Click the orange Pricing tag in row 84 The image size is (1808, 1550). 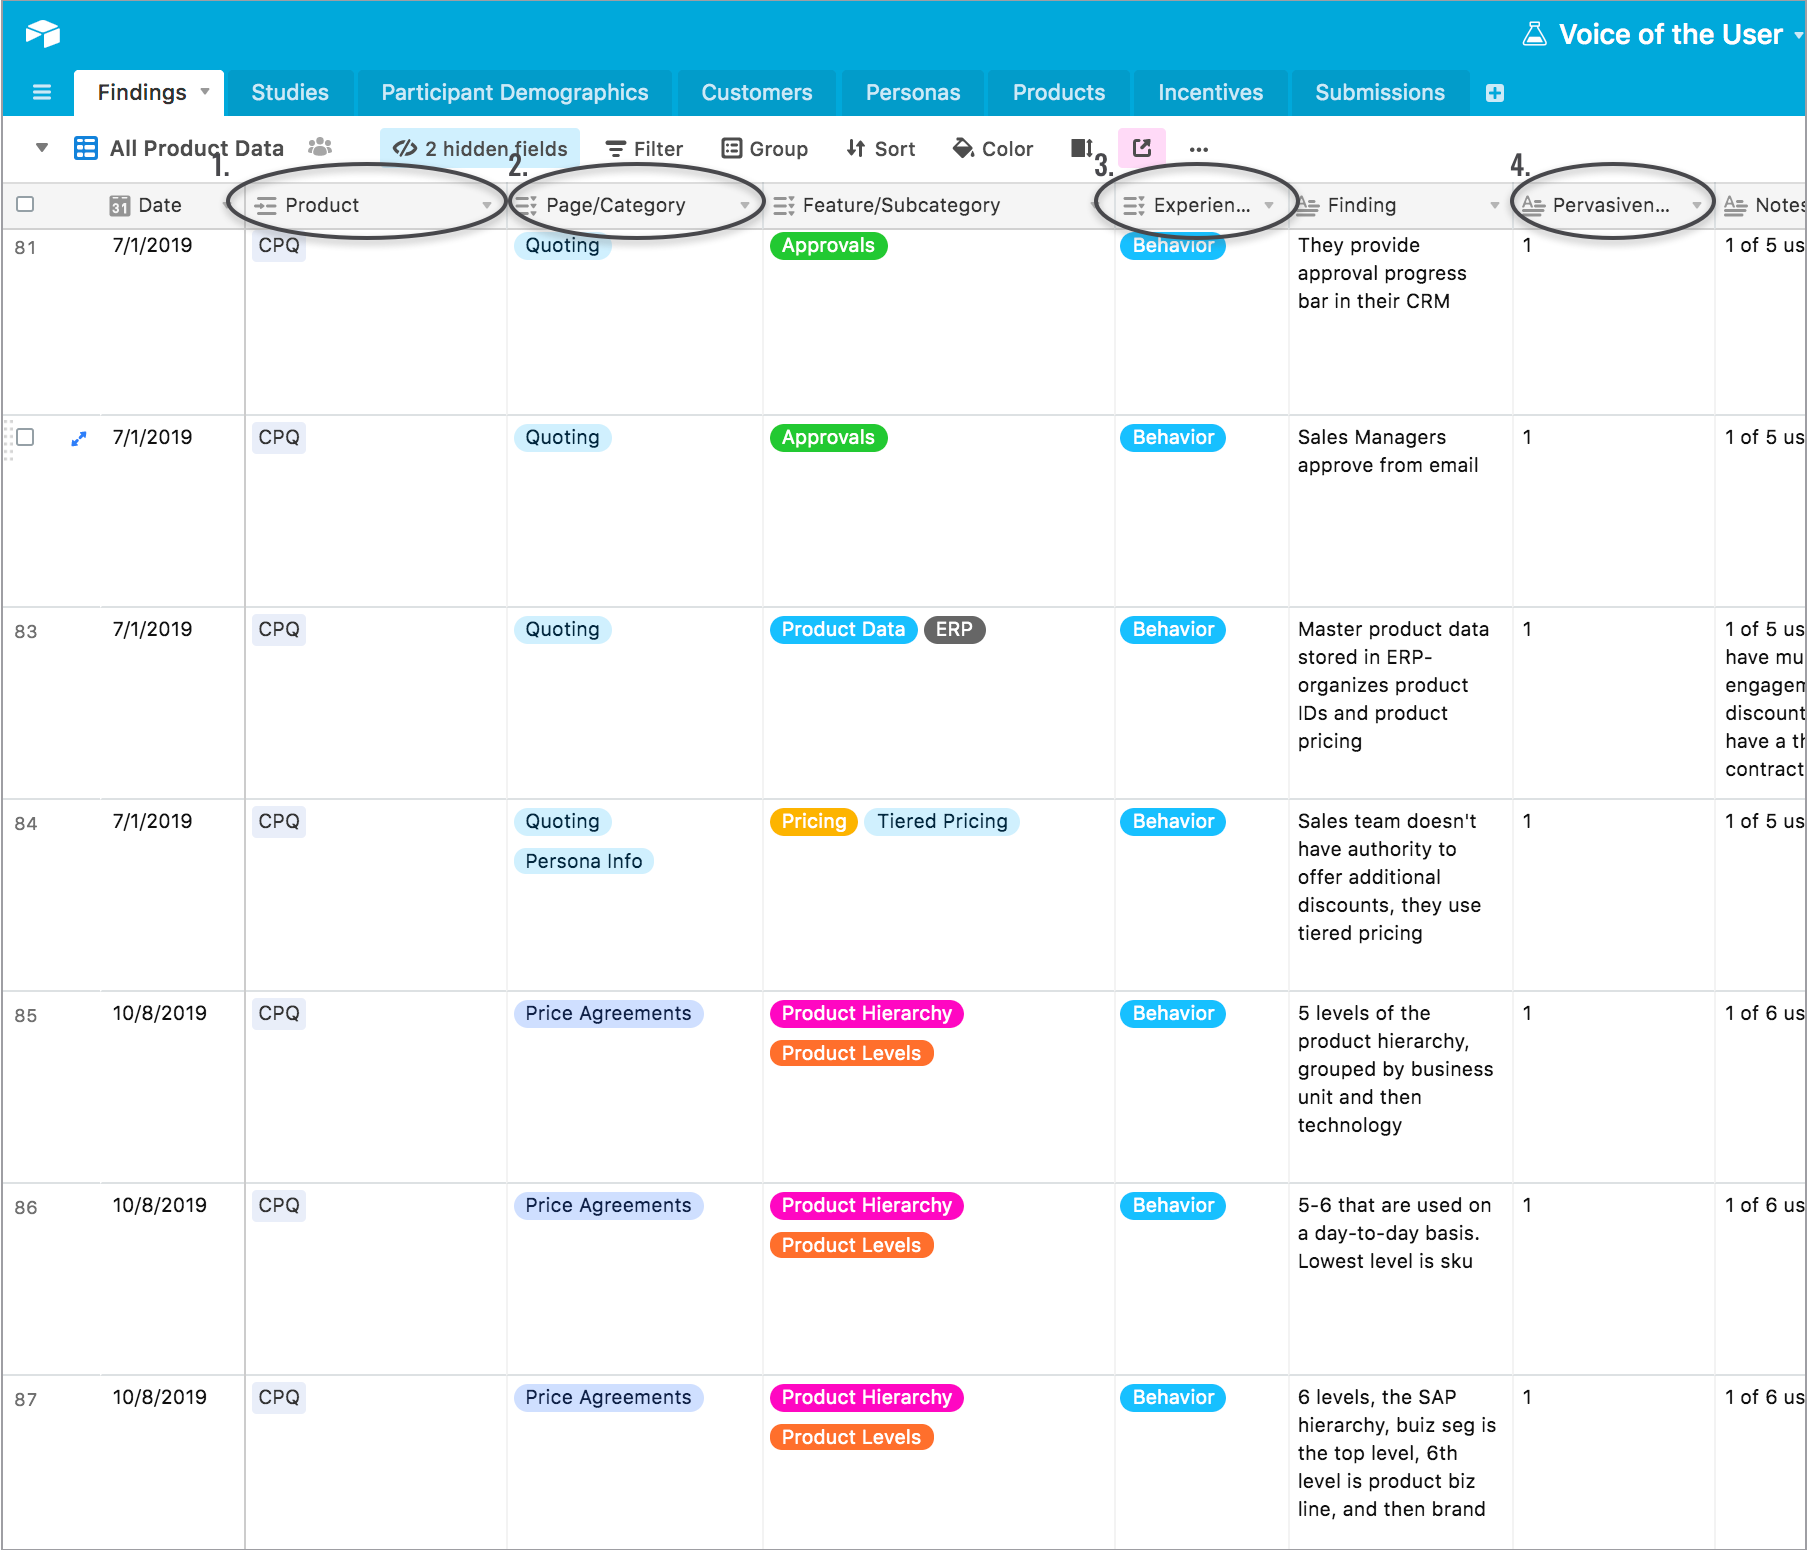(x=814, y=822)
